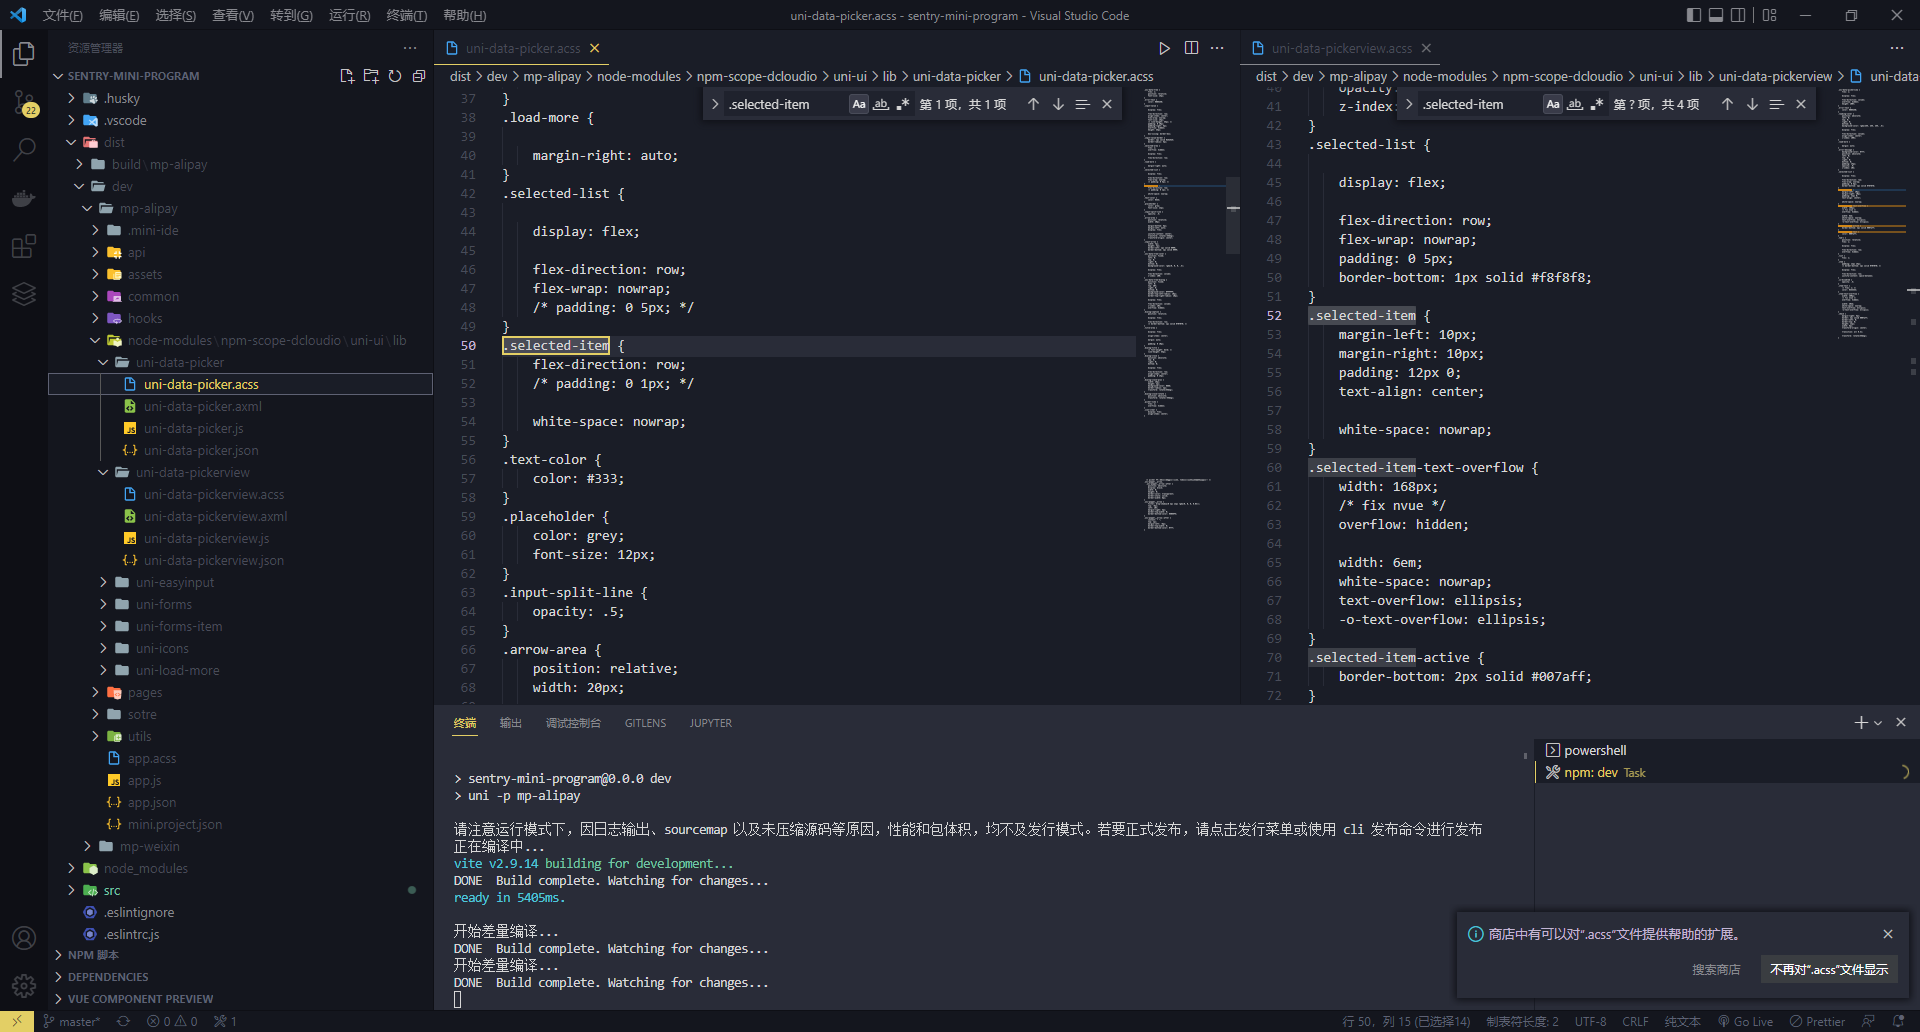Open more actions of the Explorer panel

click(410, 48)
